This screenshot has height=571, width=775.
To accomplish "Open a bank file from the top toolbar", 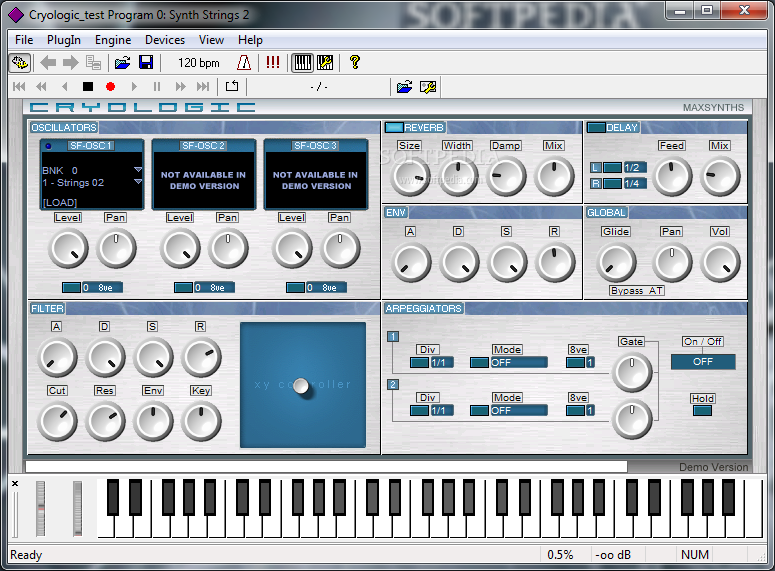I will click(122, 63).
